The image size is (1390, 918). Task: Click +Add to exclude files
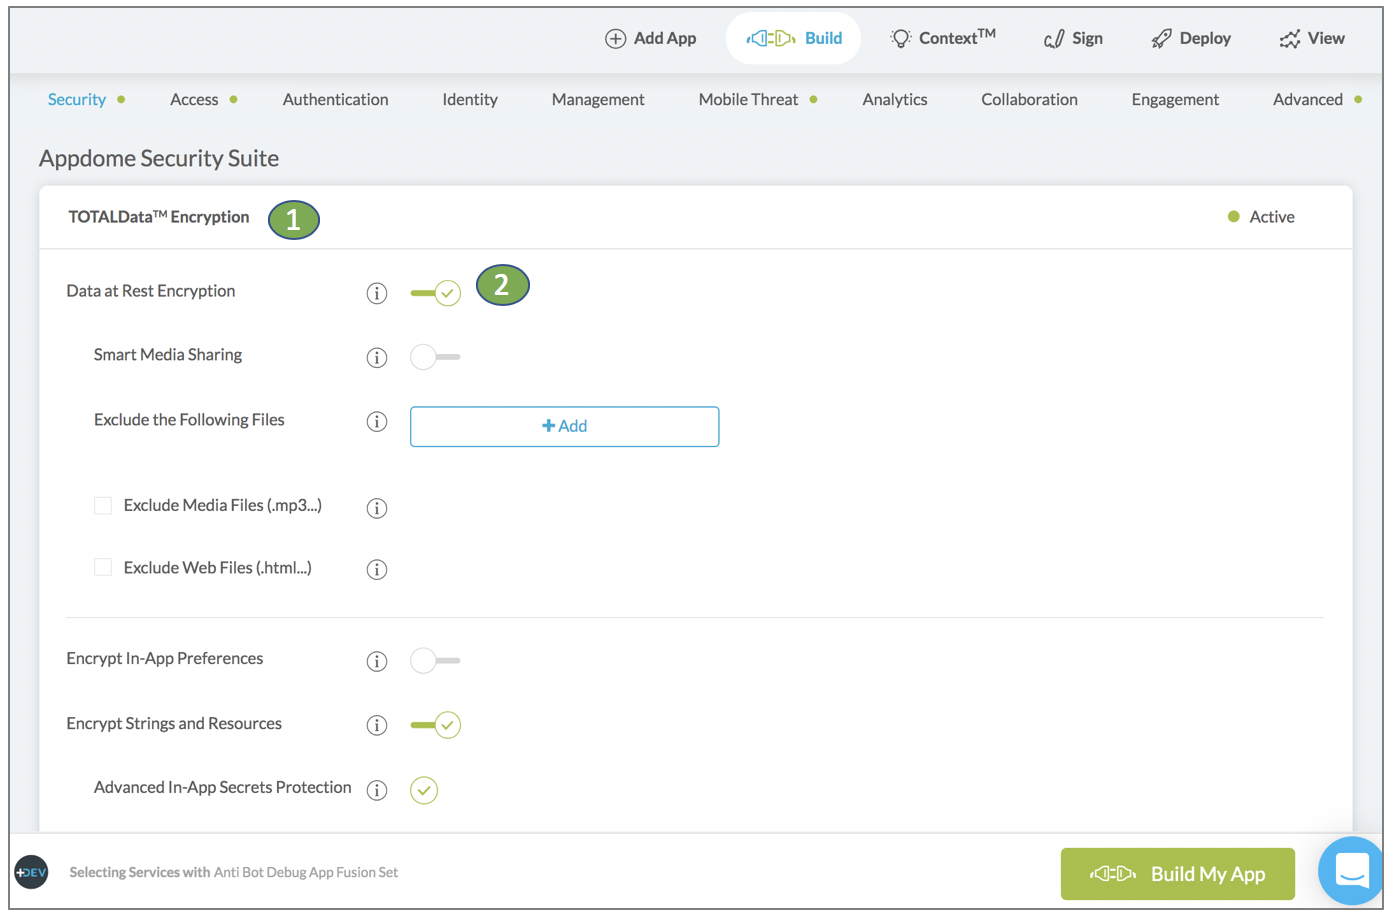click(x=564, y=426)
